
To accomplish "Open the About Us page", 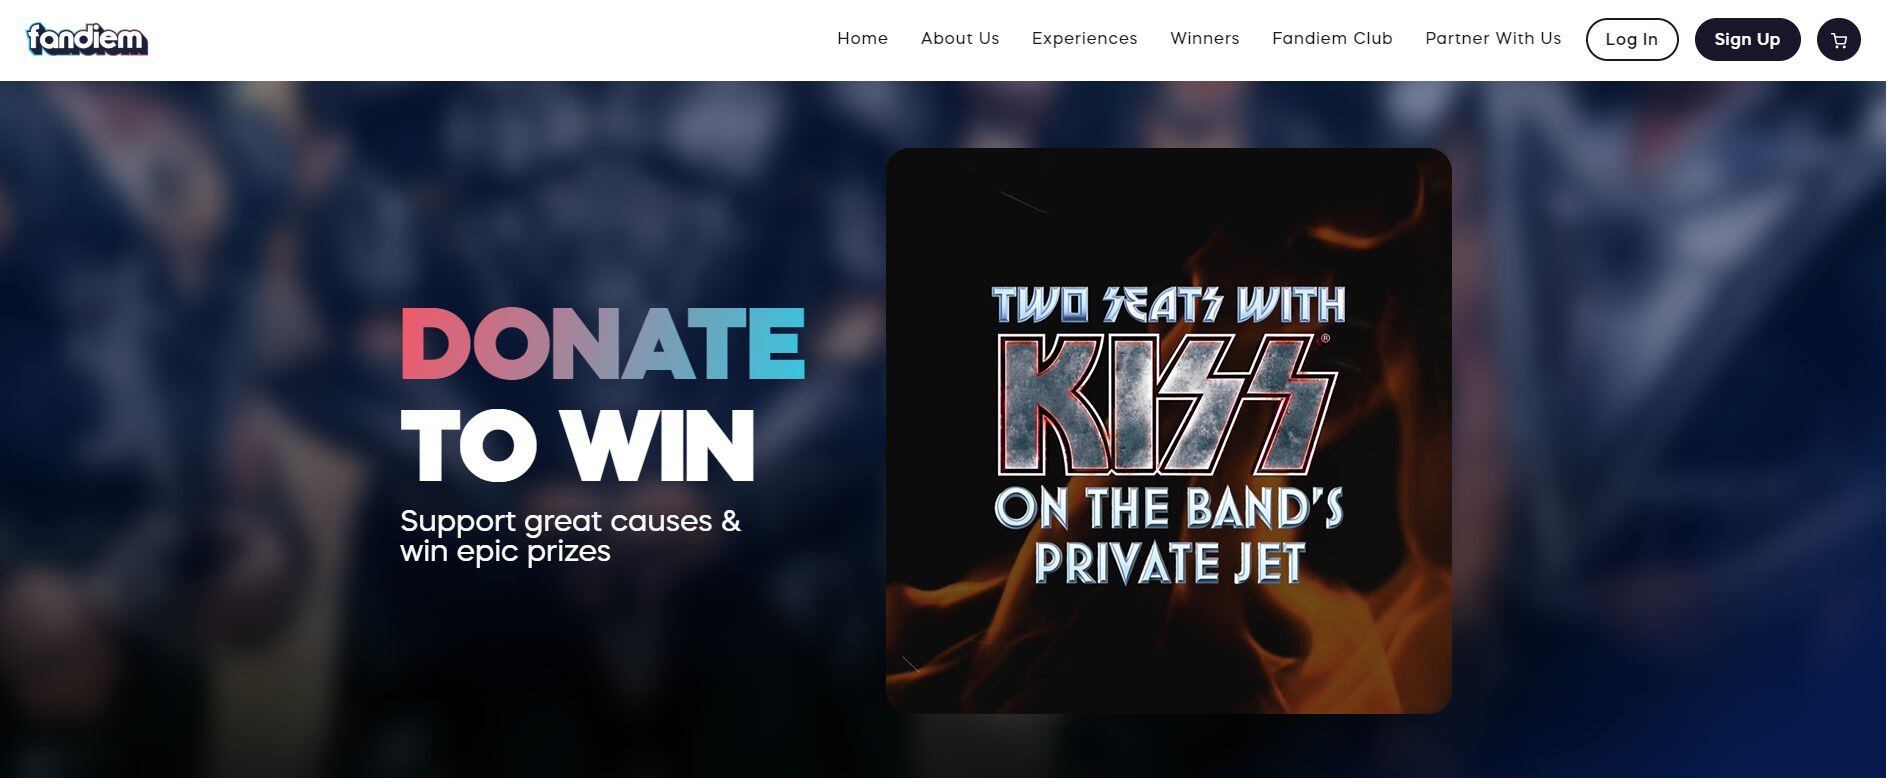I will tap(960, 39).
